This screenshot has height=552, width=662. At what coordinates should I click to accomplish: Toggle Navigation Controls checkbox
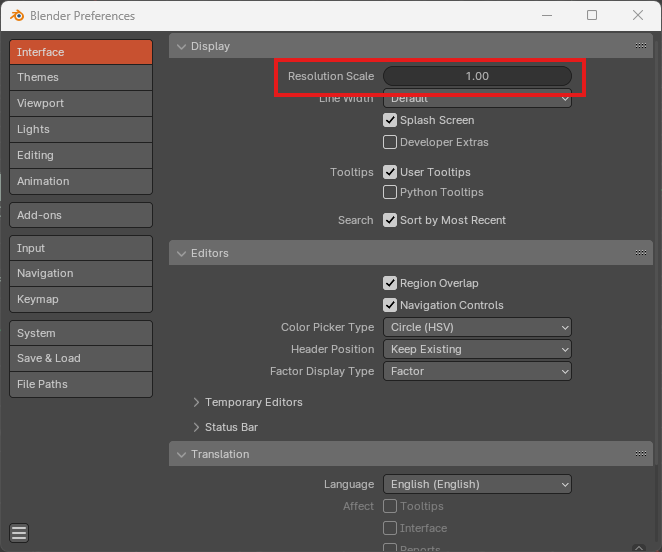(x=390, y=305)
